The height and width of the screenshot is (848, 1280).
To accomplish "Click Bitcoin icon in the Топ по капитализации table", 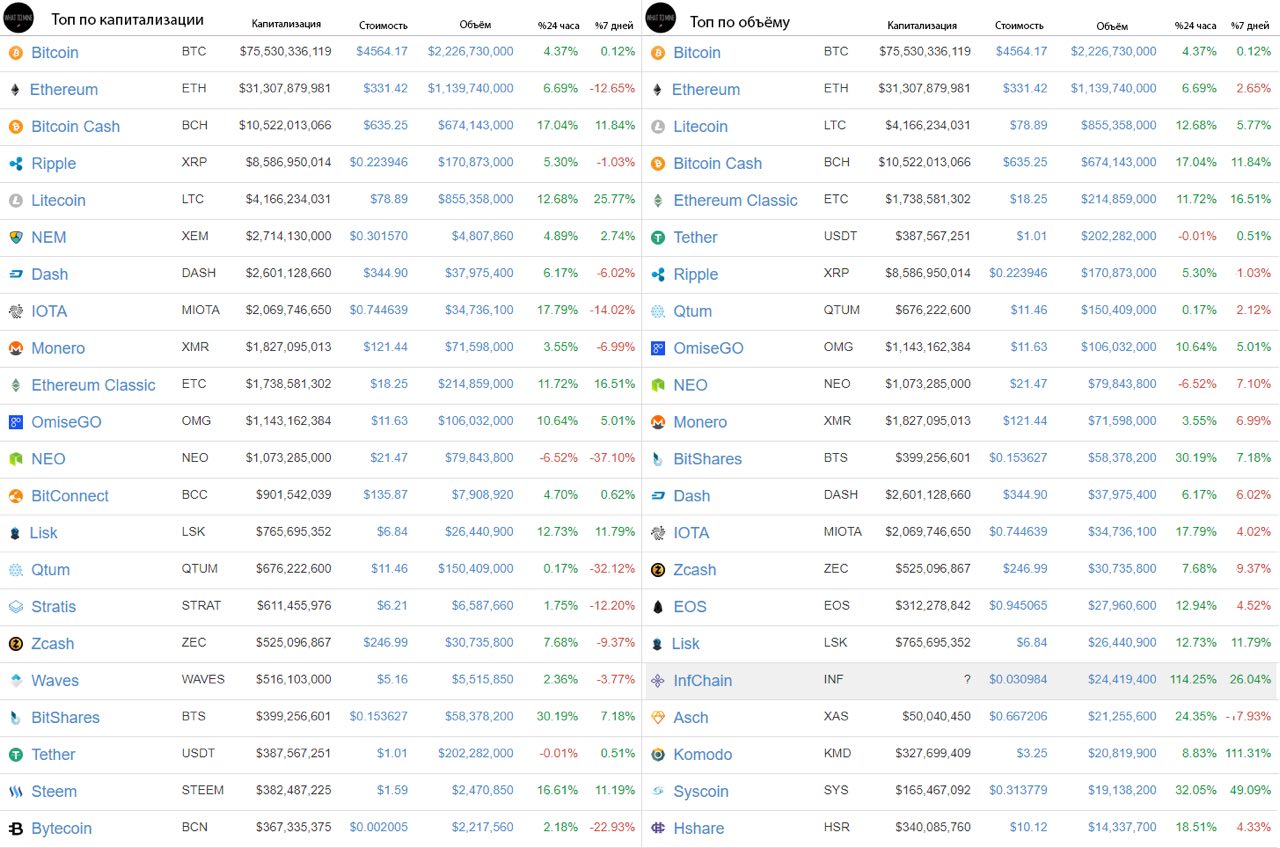I will 15,52.
